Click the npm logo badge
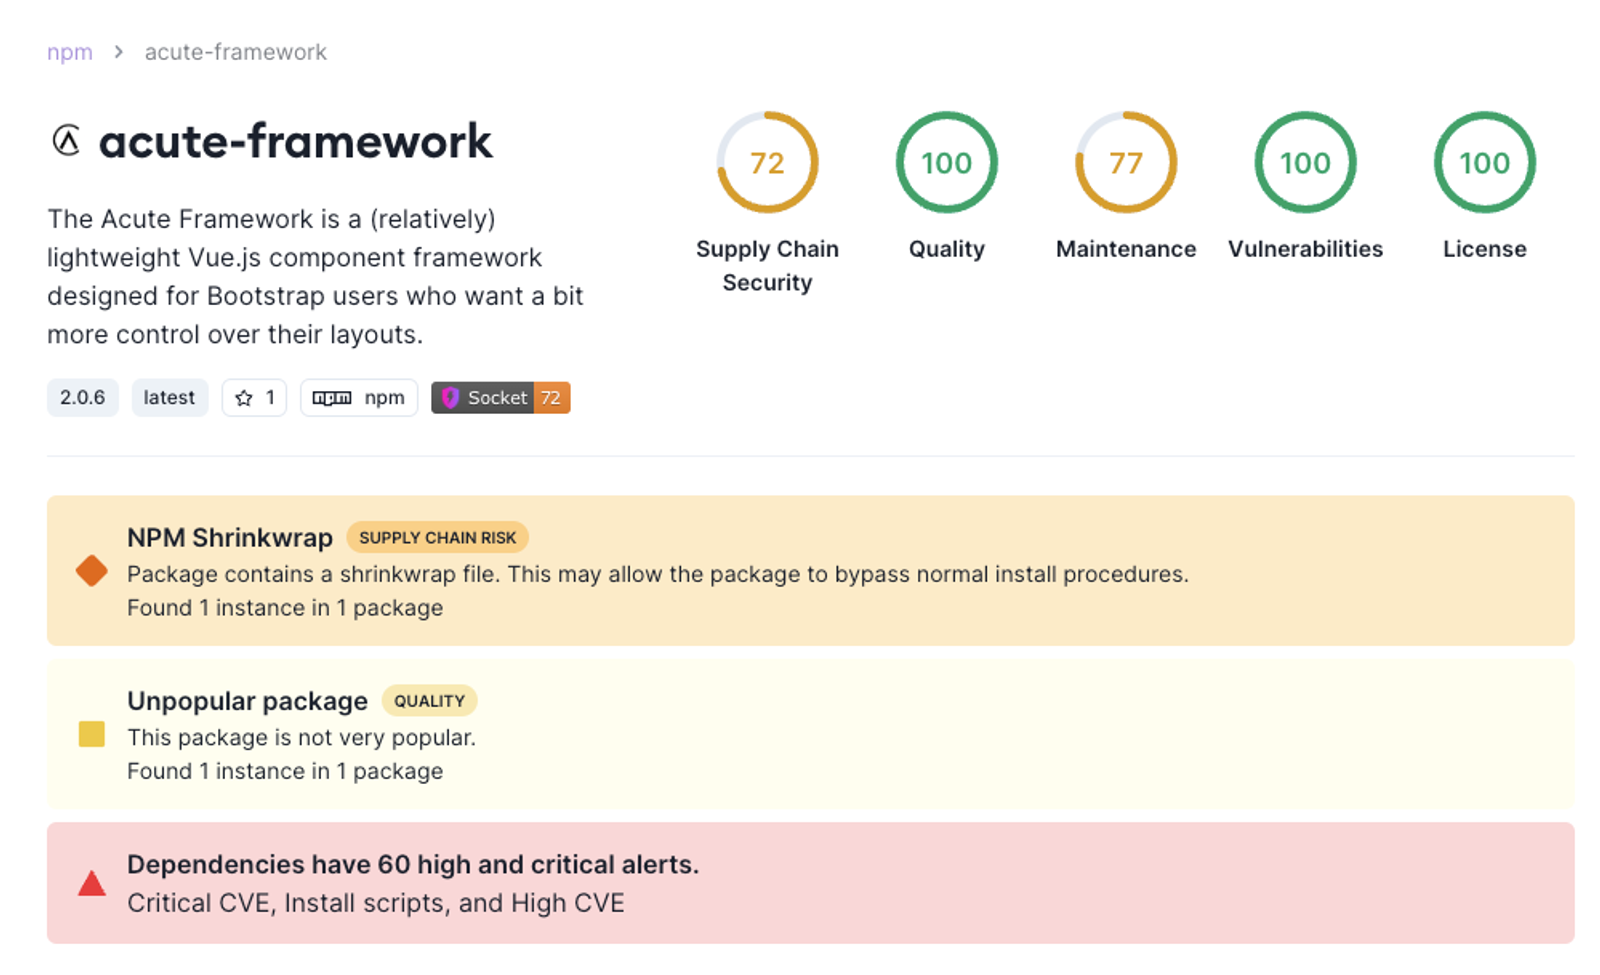This screenshot has width=1600, height=975. click(358, 398)
